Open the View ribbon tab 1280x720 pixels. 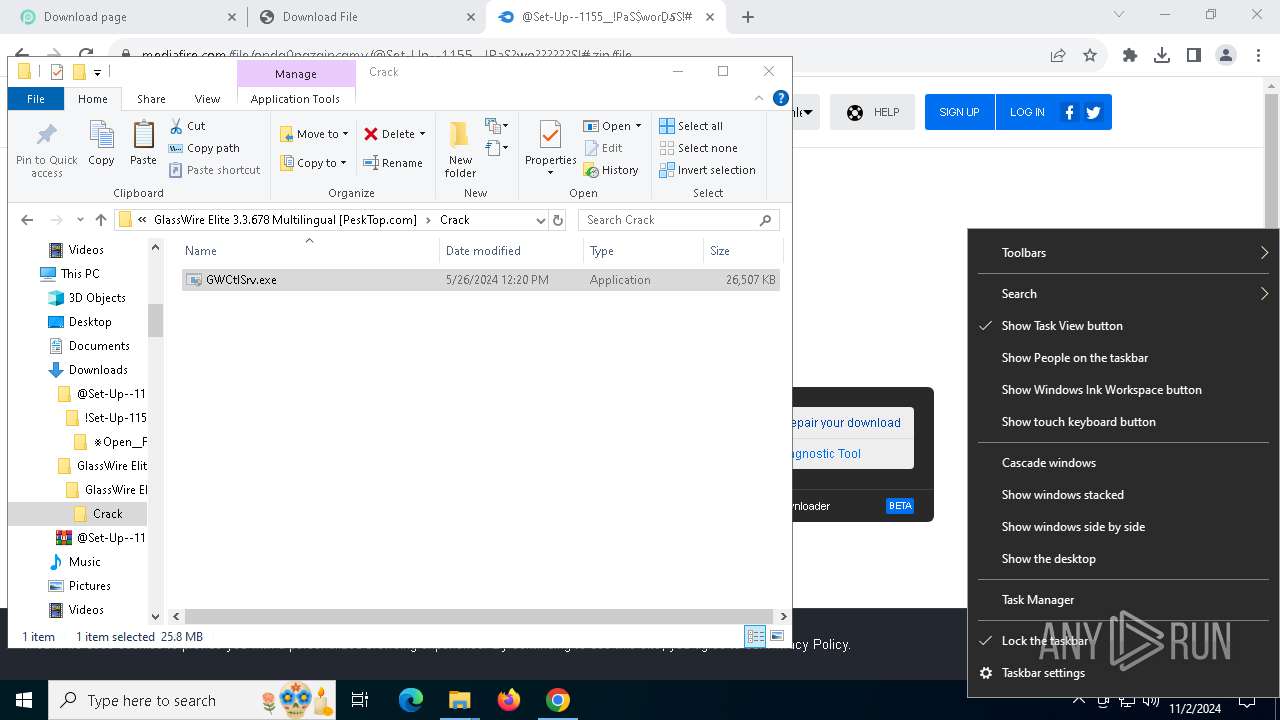coord(207,99)
